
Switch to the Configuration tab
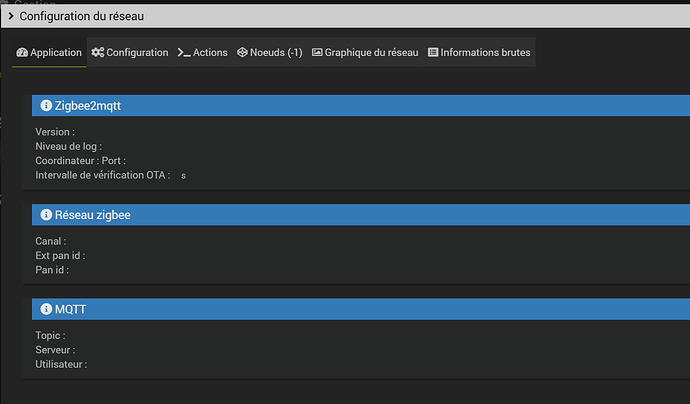click(x=137, y=53)
